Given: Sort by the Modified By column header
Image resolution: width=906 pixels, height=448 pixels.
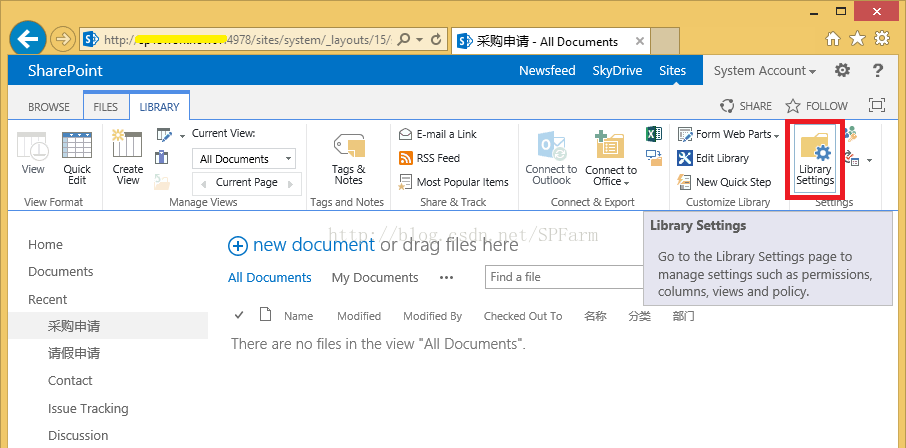Looking at the screenshot, I should click(432, 316).
